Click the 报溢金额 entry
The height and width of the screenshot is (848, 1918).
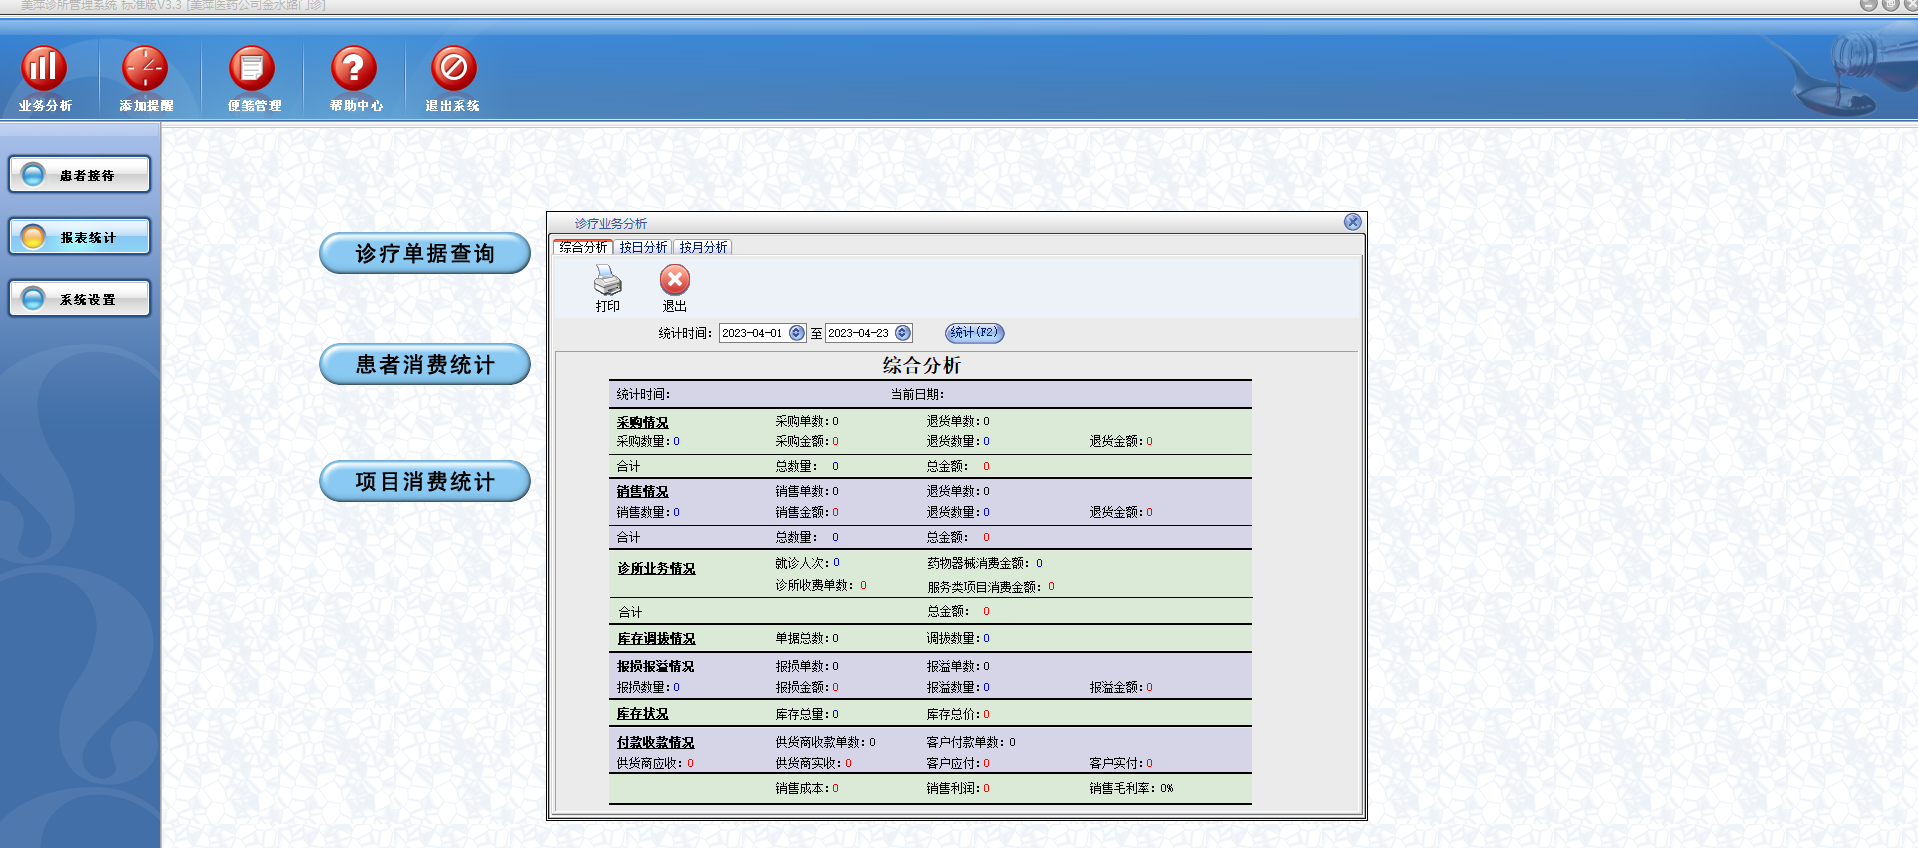pyautogui.click(x=1121, y=688)
